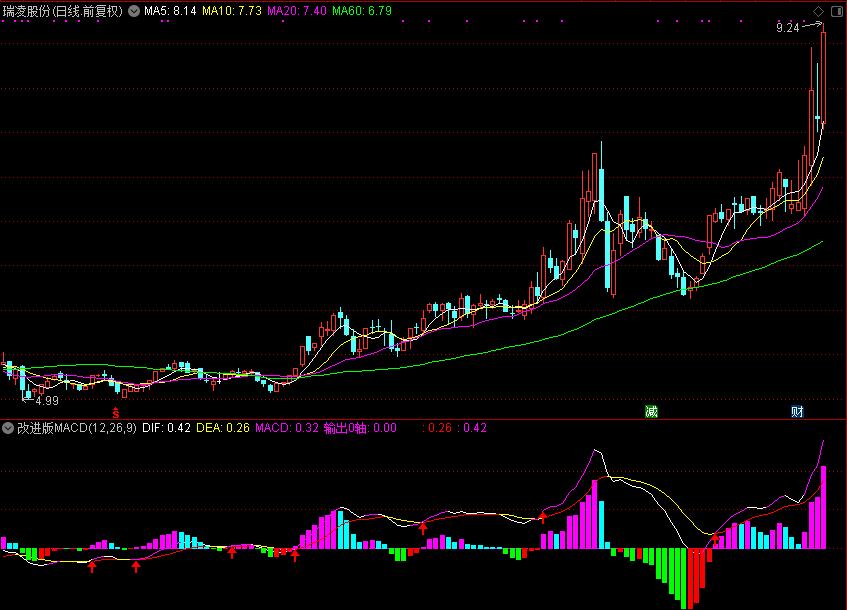847x610 pixels.
Task: Click the red S signal marker
Action: pyautogui.click(x=115, y=412)
